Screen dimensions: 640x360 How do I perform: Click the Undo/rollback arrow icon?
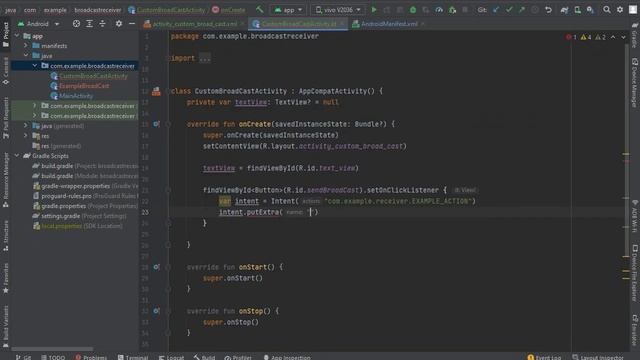click(x=548, y=9)
